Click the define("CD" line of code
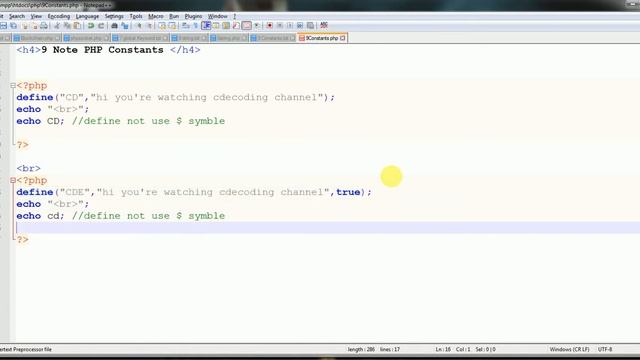Screen dimensions: 640x360 click(x=176, y=98)
